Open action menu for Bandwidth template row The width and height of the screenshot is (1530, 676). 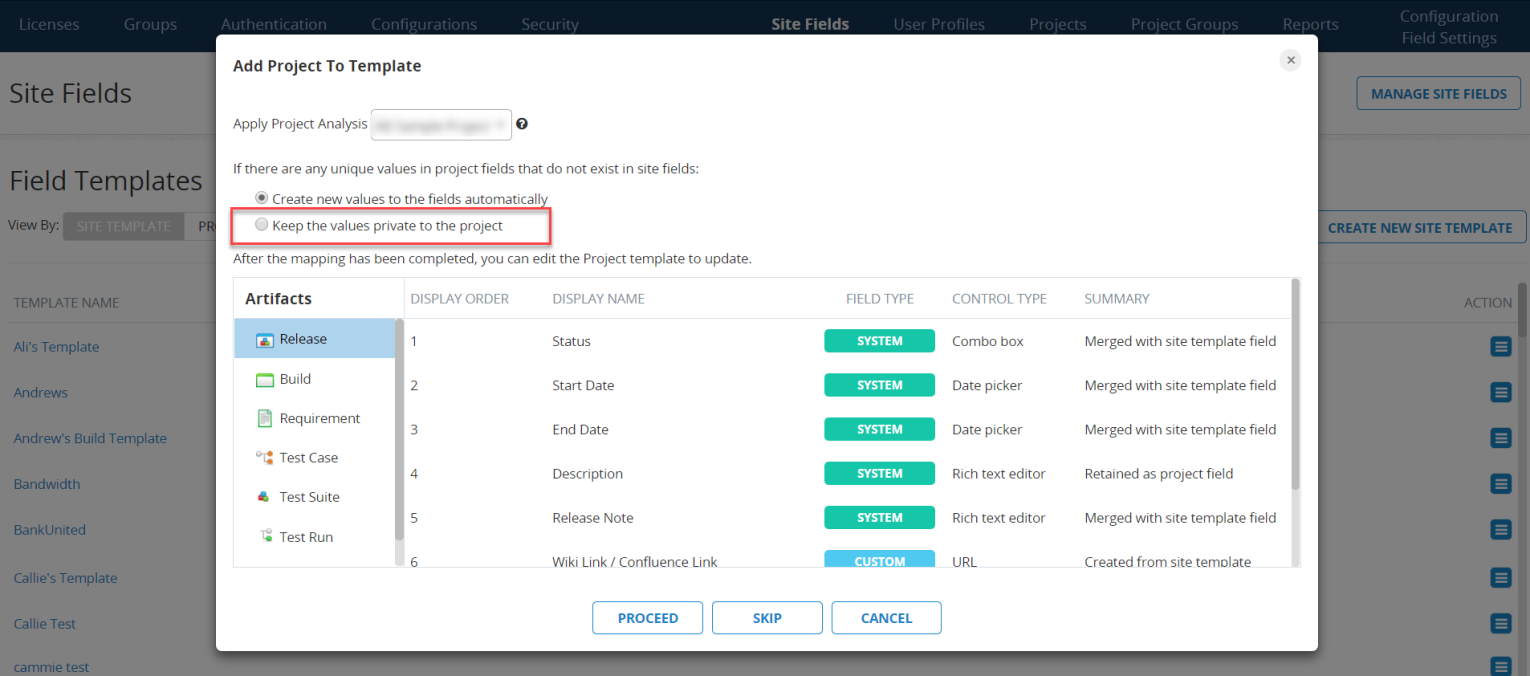coord(1500,484)
